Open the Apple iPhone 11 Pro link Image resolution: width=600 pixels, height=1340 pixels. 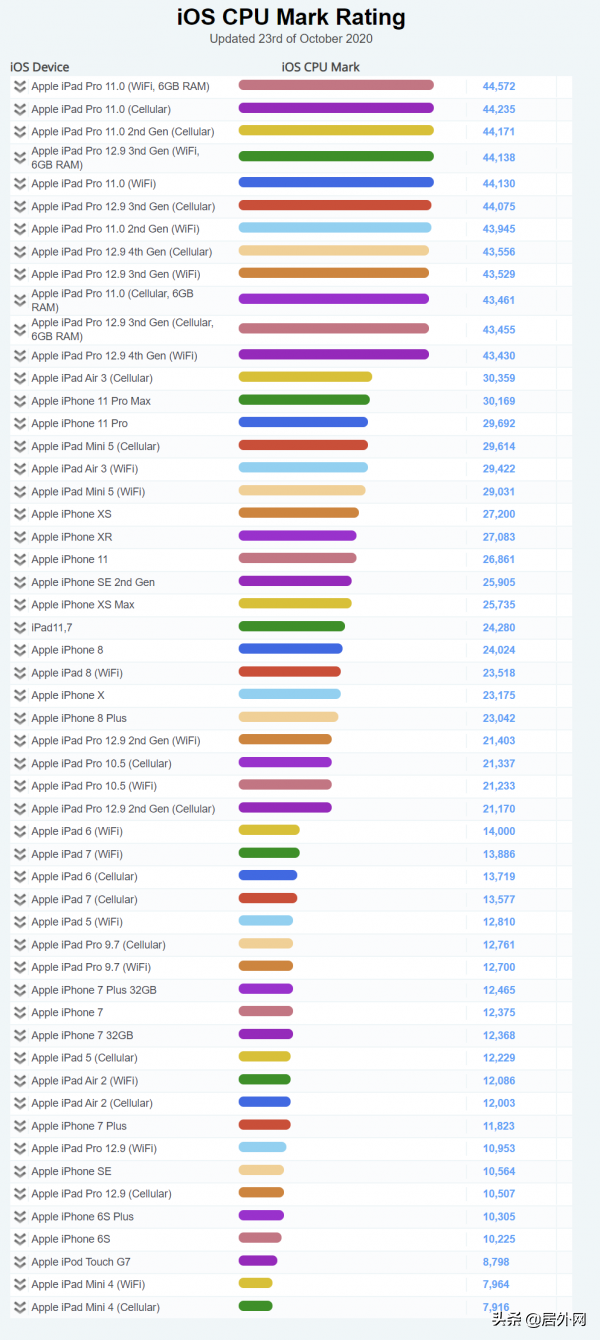coord(79,424)
